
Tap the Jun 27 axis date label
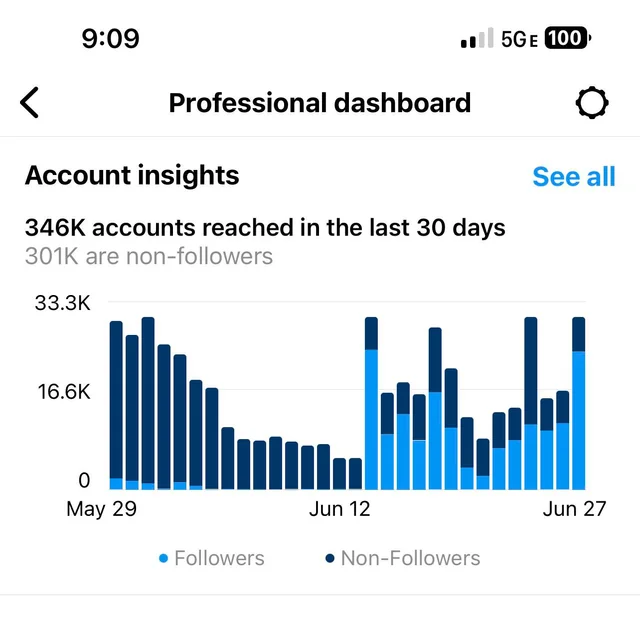574,509
